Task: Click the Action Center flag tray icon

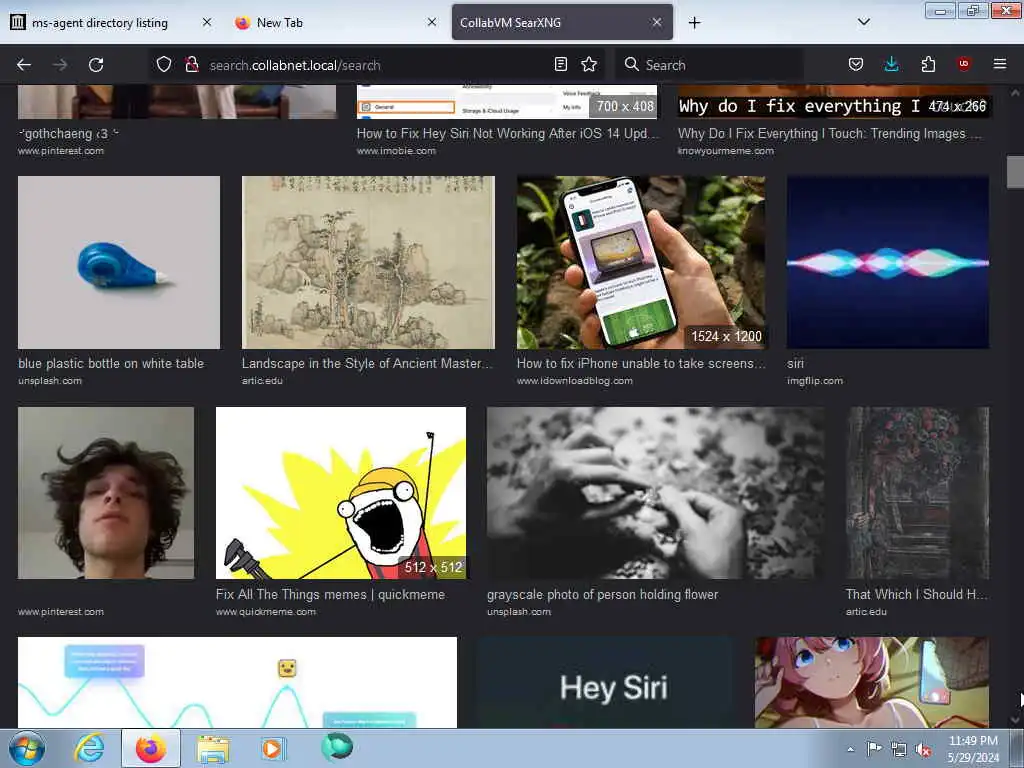Action: (x=874, y=749)
